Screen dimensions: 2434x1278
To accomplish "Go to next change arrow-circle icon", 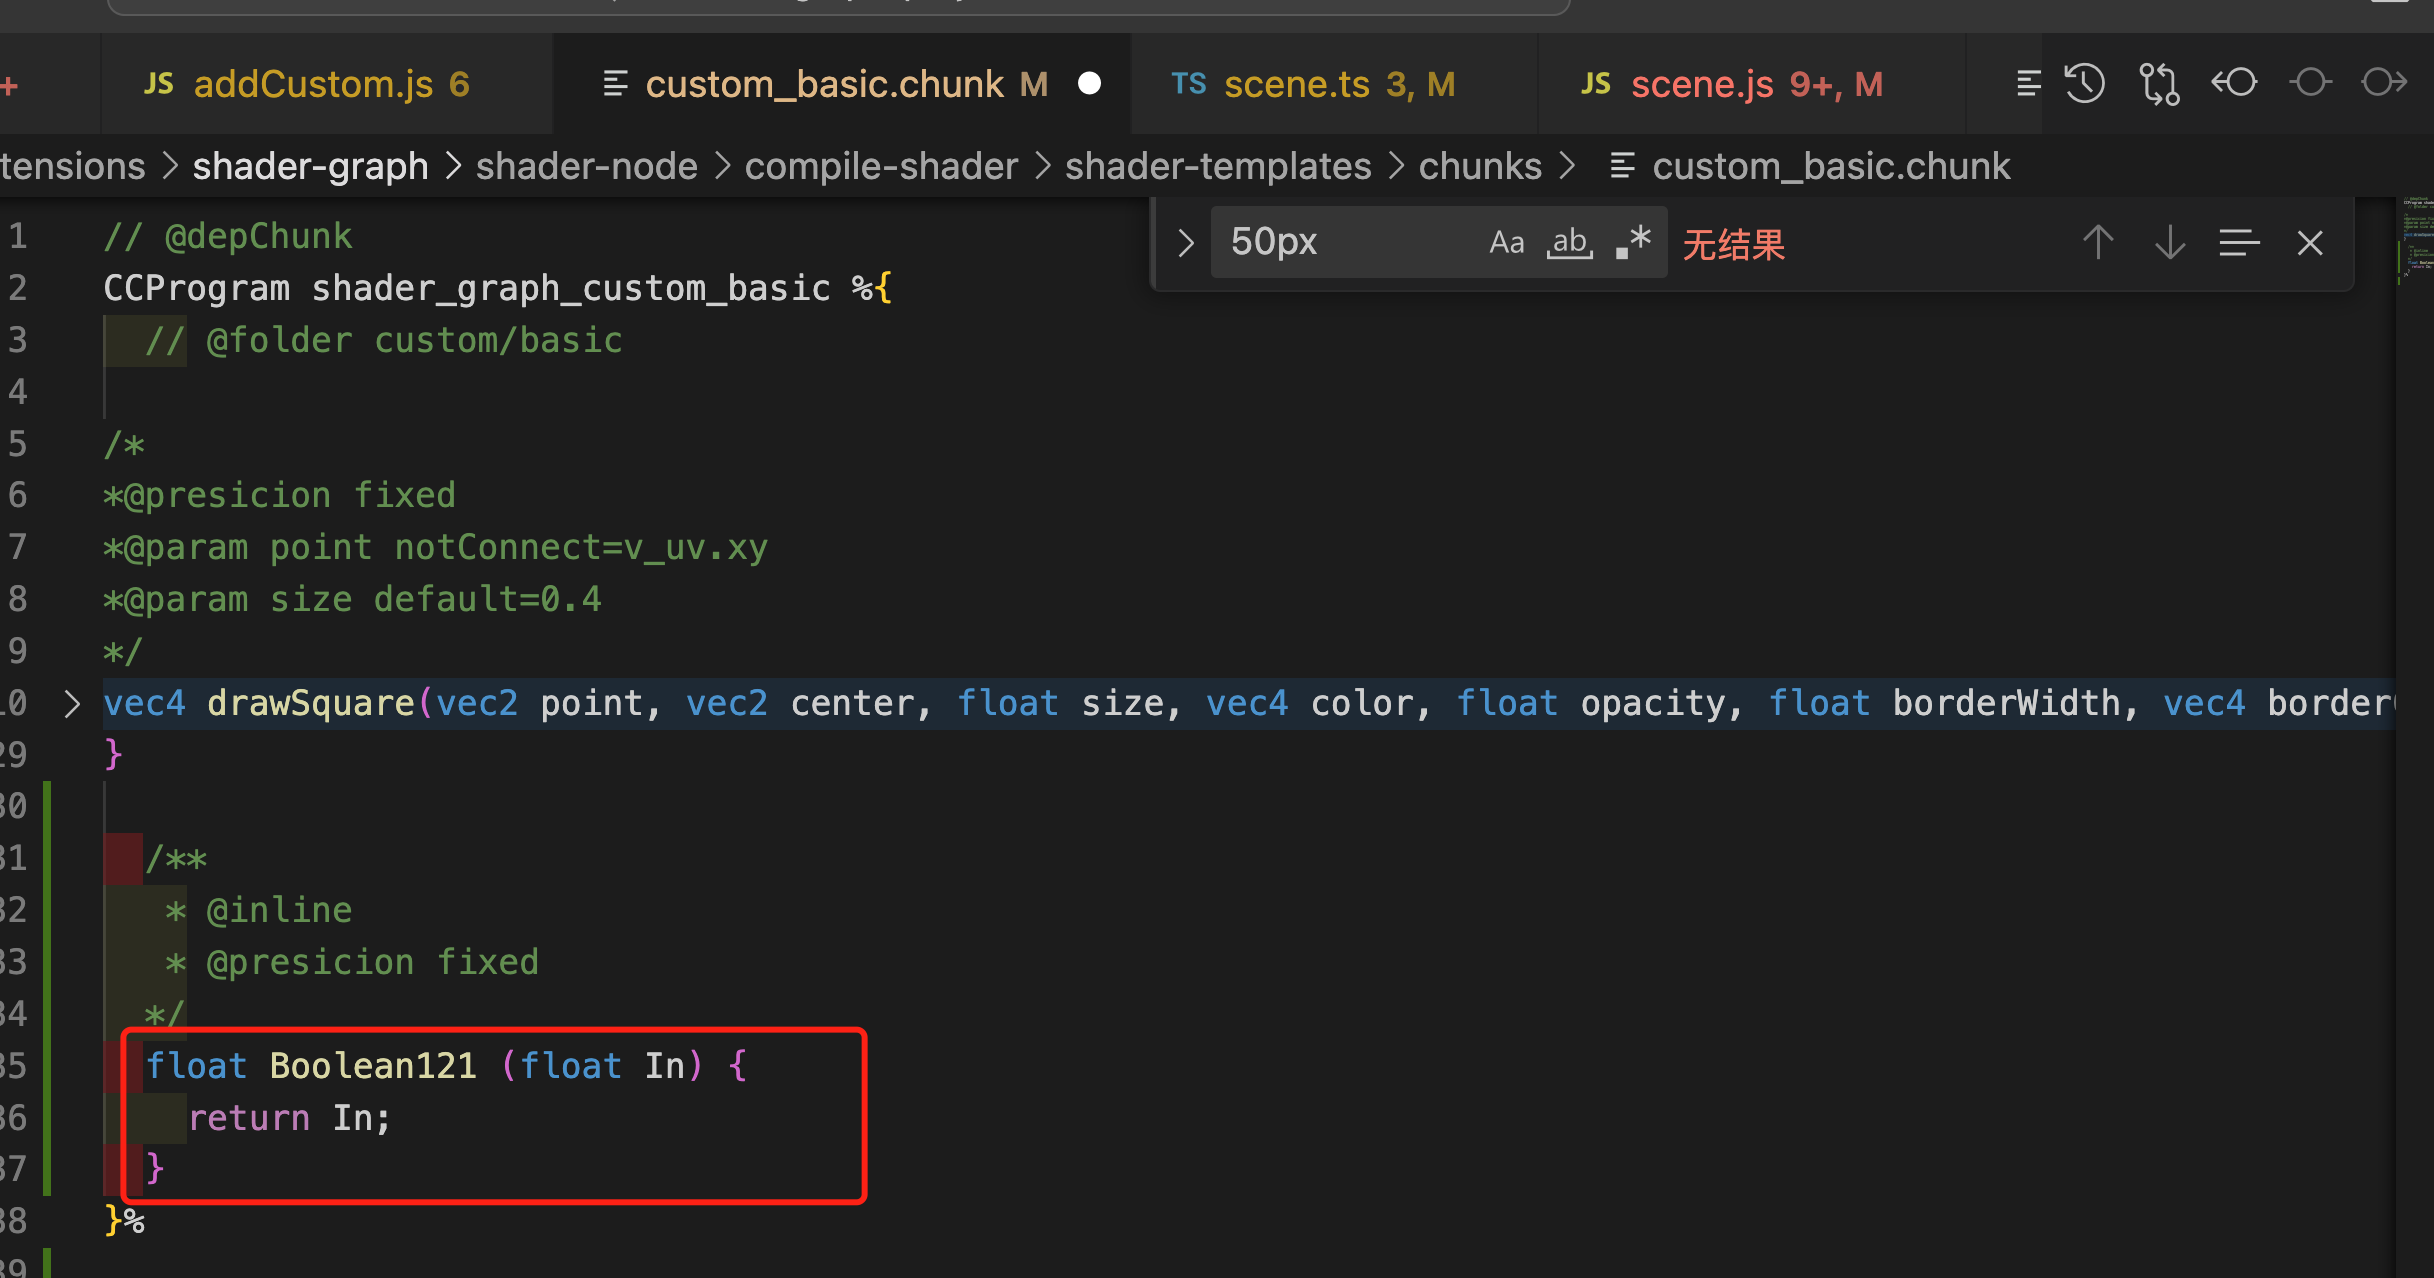I will point(2384,83).
